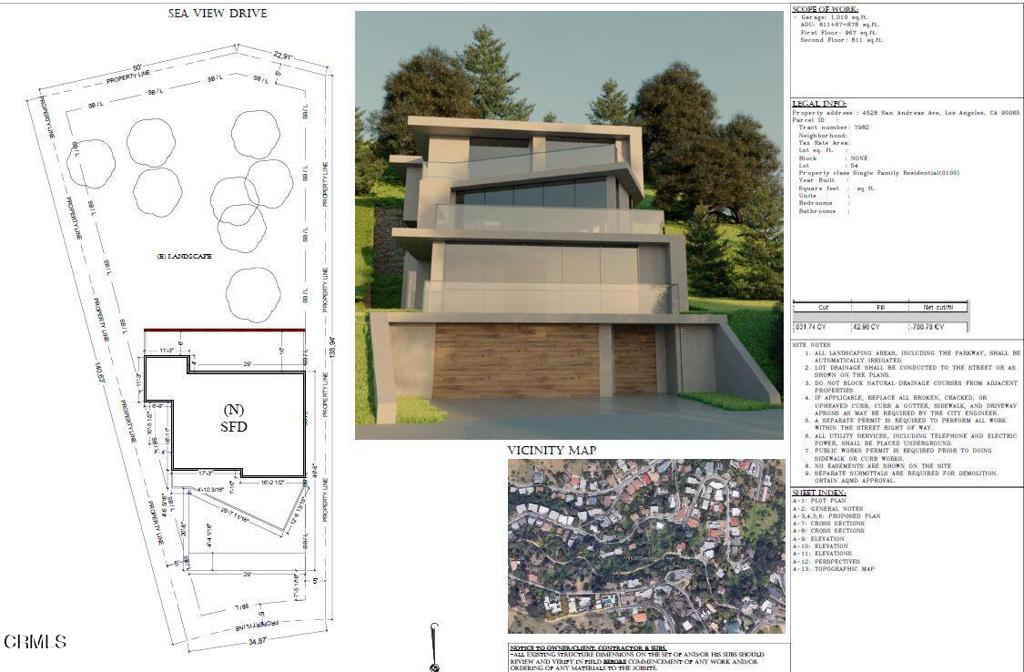Click the VICINITY MAP title
Image resolution: width=1024 pixels, height=672 pixels.
(551, 451)
